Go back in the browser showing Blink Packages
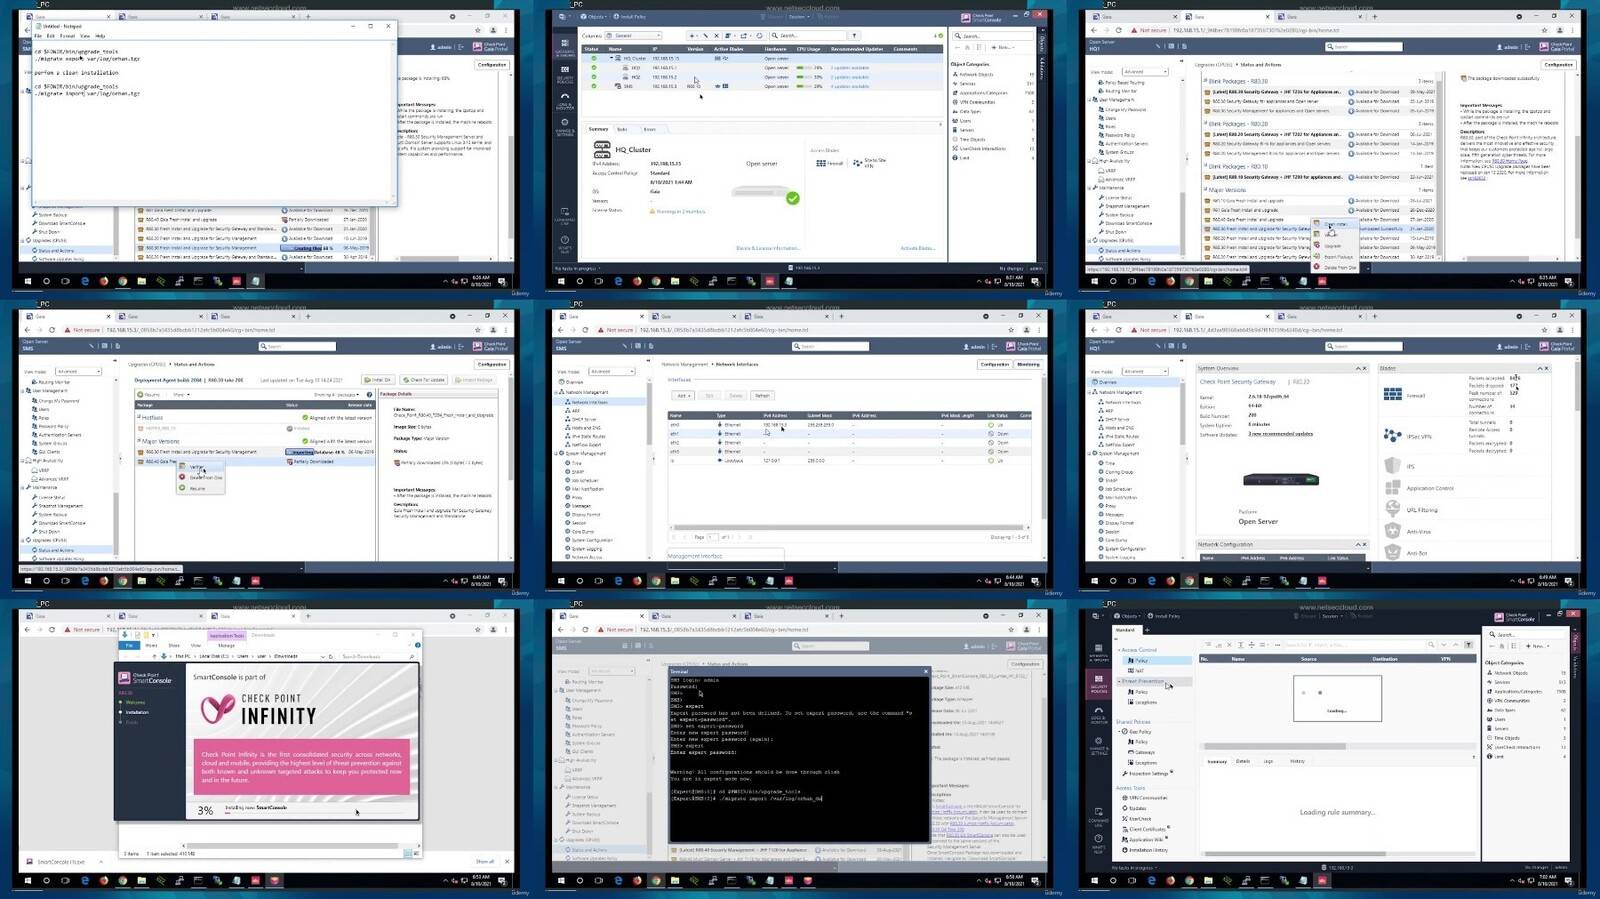This screenshot has height=899, width=1600. (1095, 30)
